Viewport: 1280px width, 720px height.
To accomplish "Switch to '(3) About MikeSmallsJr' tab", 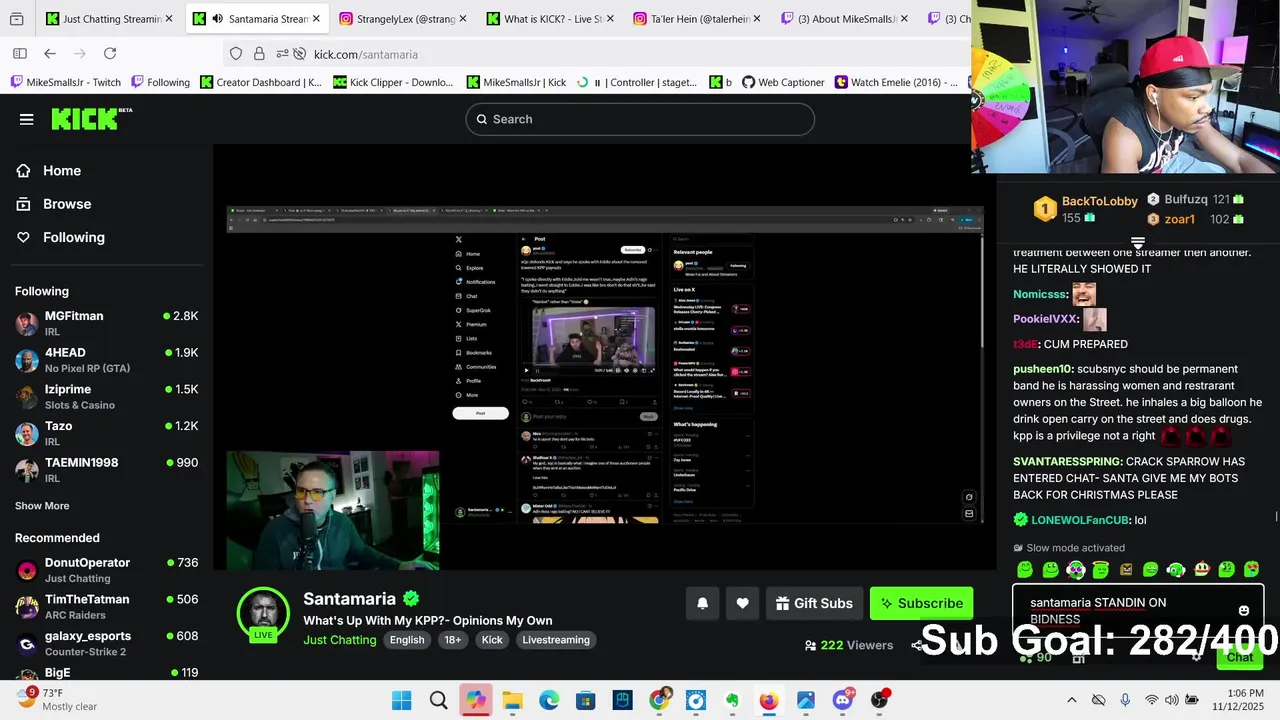I will coord(846,19).
